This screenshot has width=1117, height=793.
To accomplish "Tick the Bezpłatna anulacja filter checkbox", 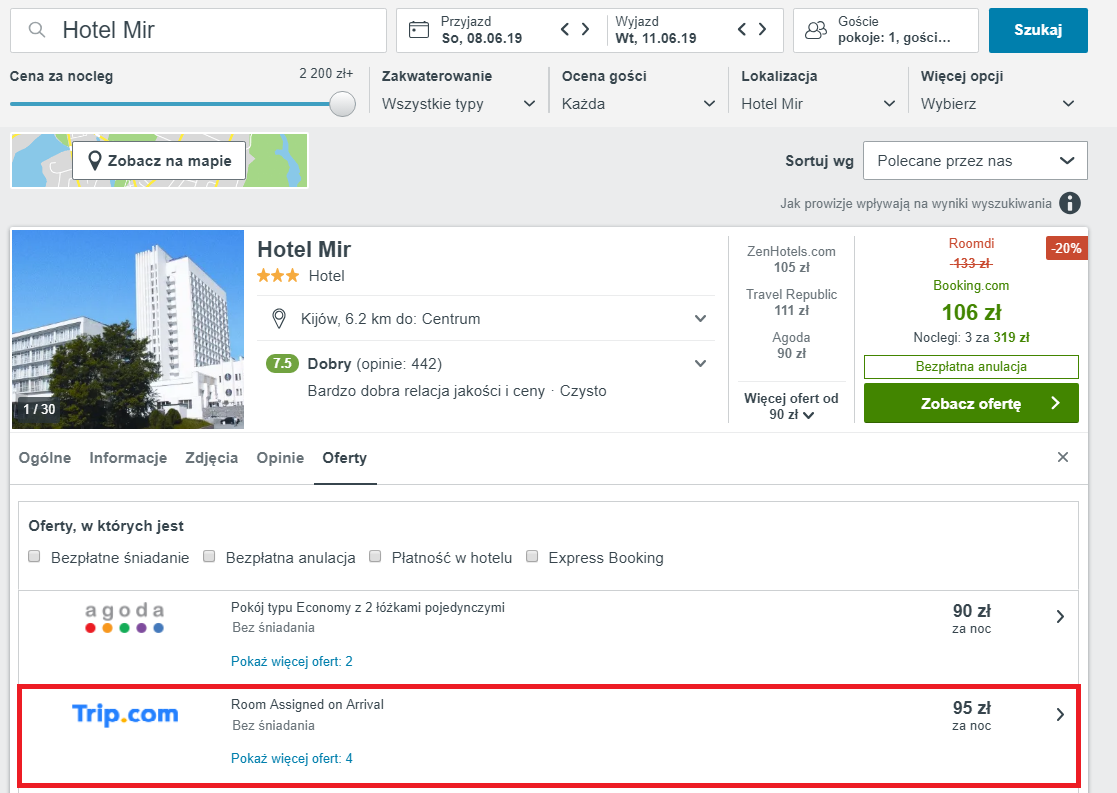I will [x=209, y=556].
